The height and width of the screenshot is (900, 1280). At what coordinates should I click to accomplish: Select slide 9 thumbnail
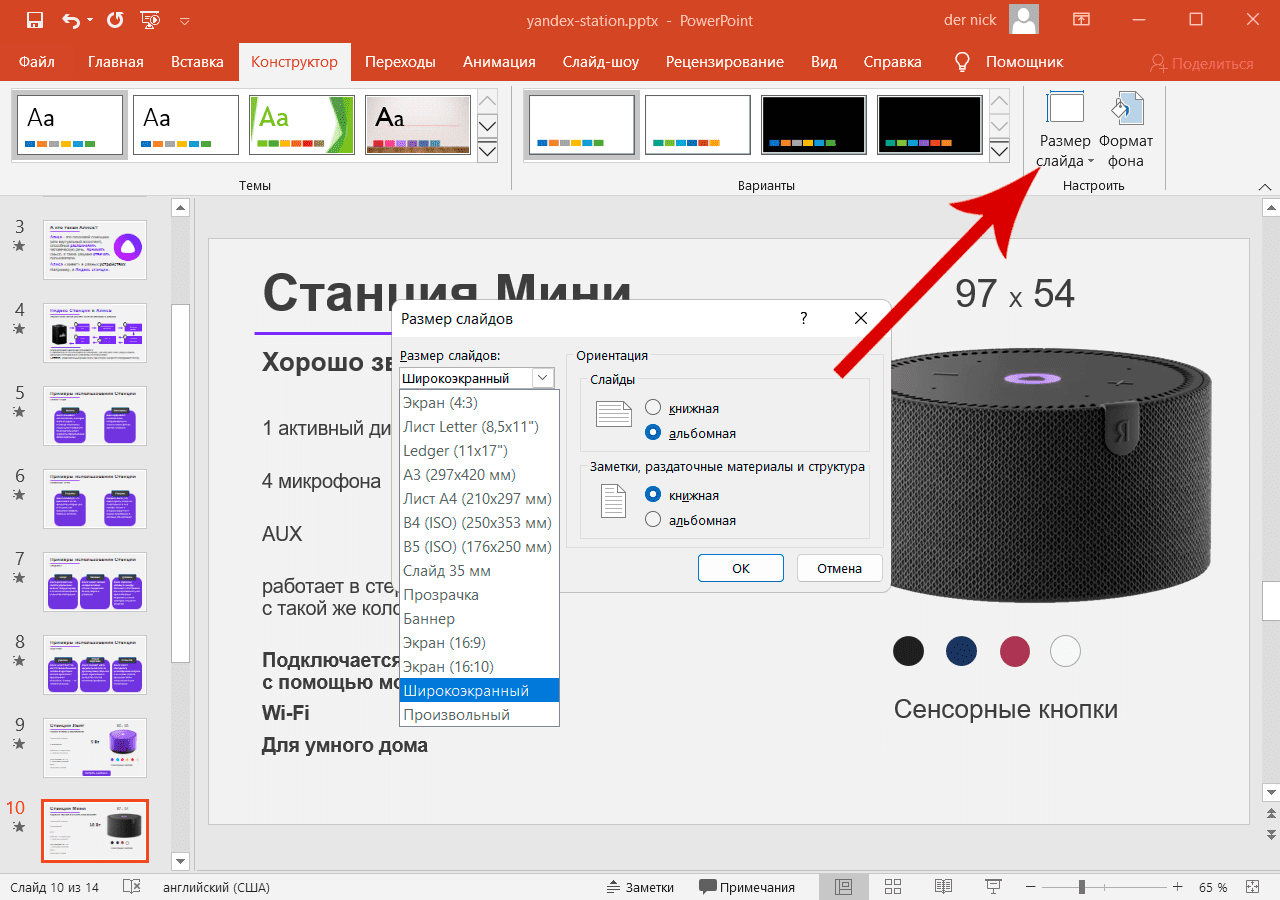tap(95, 747)
